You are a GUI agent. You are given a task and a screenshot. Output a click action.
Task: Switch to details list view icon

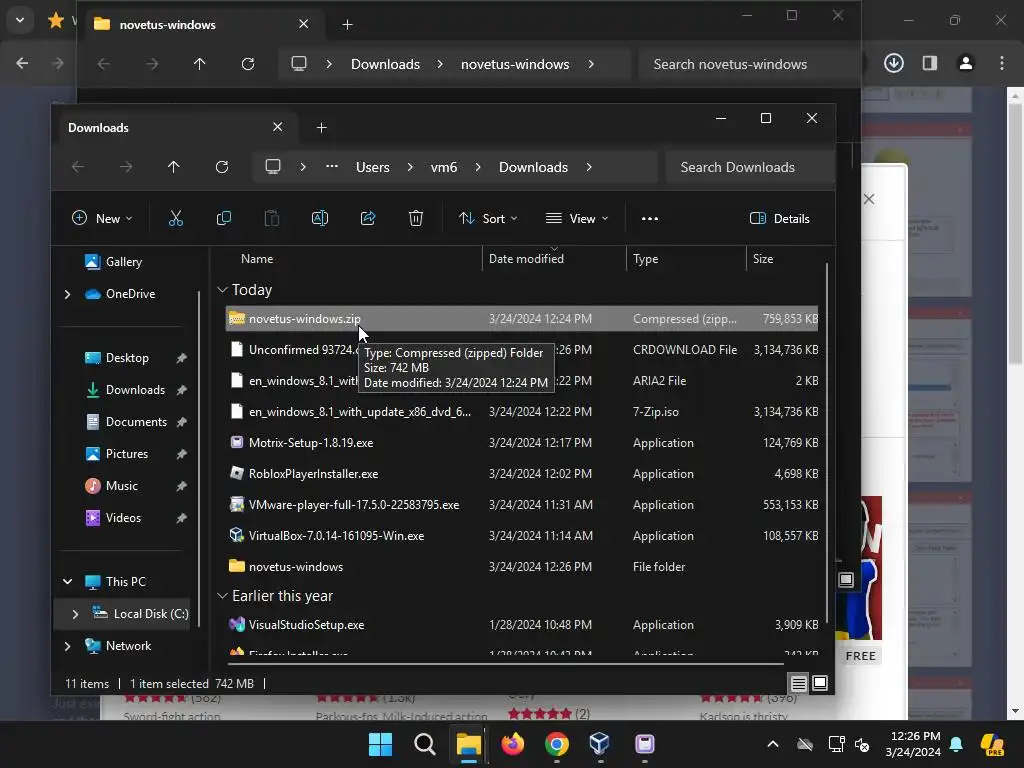[x=799, y=683]
